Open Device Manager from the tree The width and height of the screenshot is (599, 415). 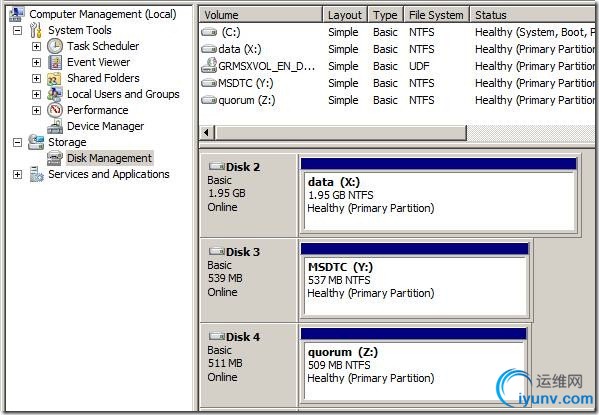[x=105, y=126]
